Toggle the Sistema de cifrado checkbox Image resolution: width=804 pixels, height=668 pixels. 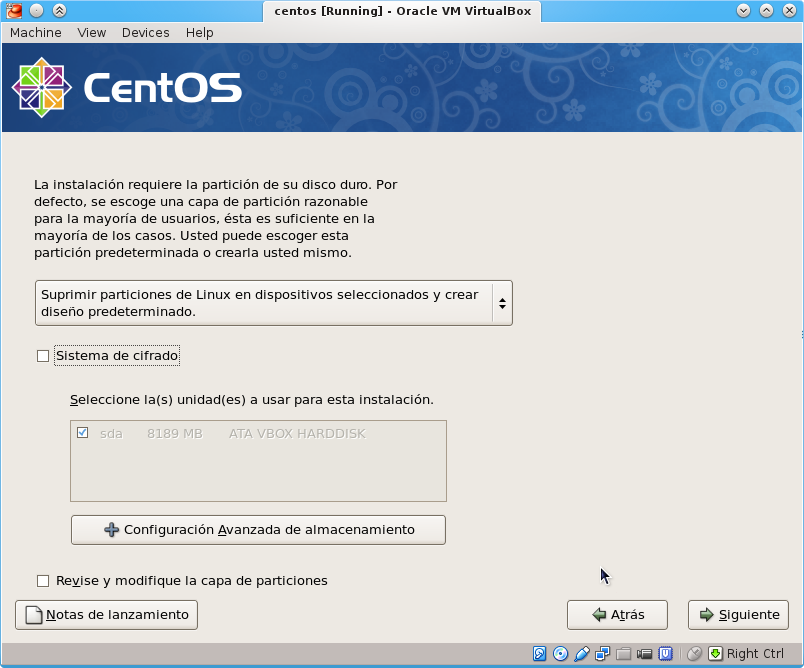43,356
